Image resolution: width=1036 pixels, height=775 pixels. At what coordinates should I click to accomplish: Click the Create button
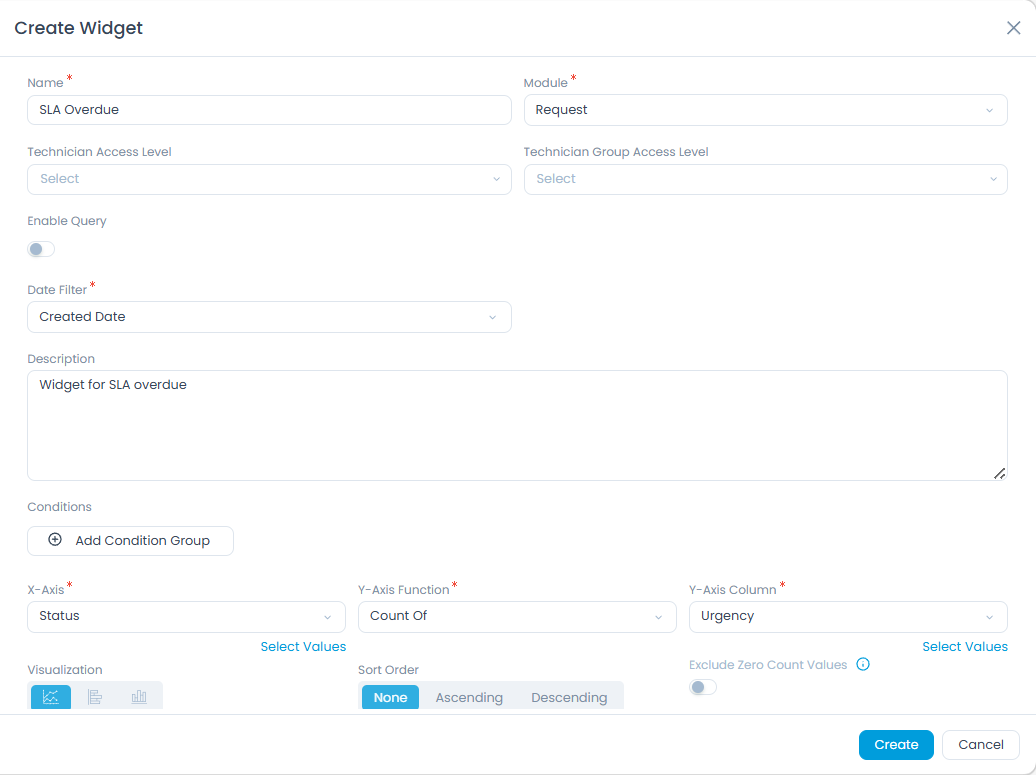(x=896, y=744)
